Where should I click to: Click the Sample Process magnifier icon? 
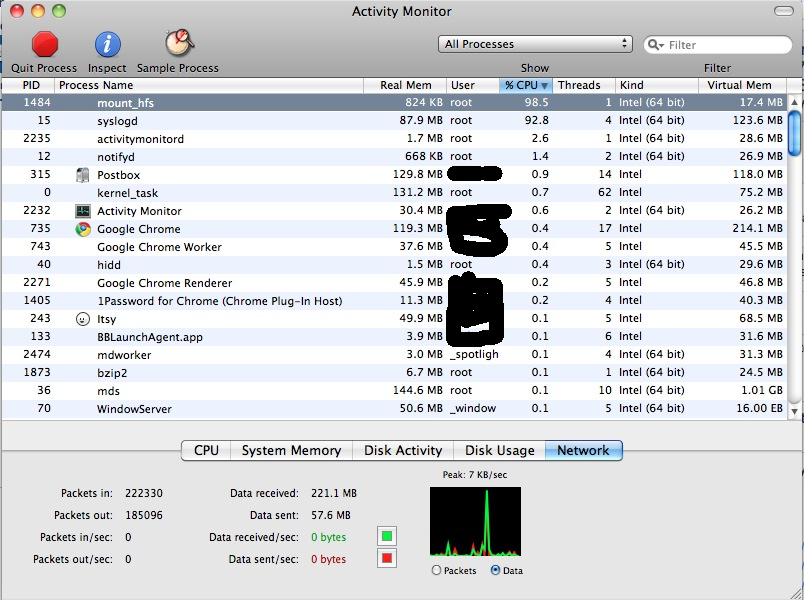pos(179,43)
